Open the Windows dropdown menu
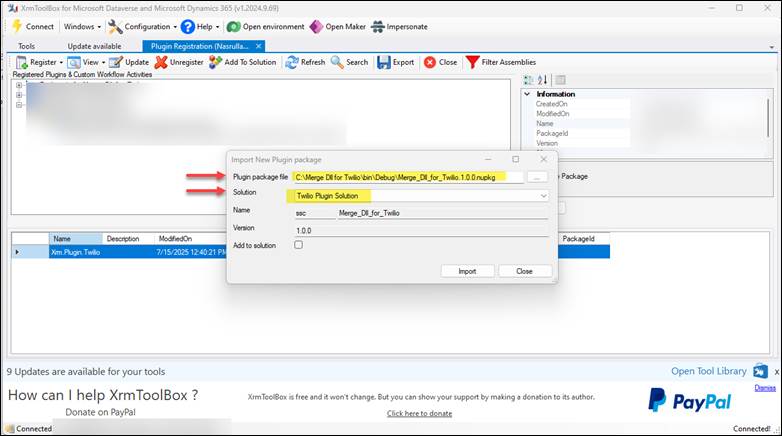Image resolution: width=782 pixels, height=436 pixels. [82, 26]
